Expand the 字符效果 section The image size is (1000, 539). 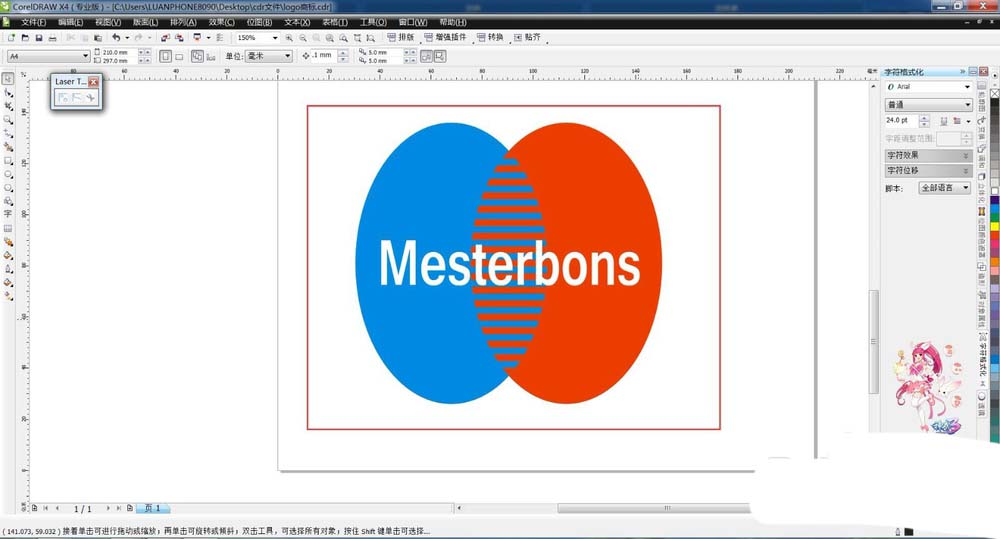point(928,155)
